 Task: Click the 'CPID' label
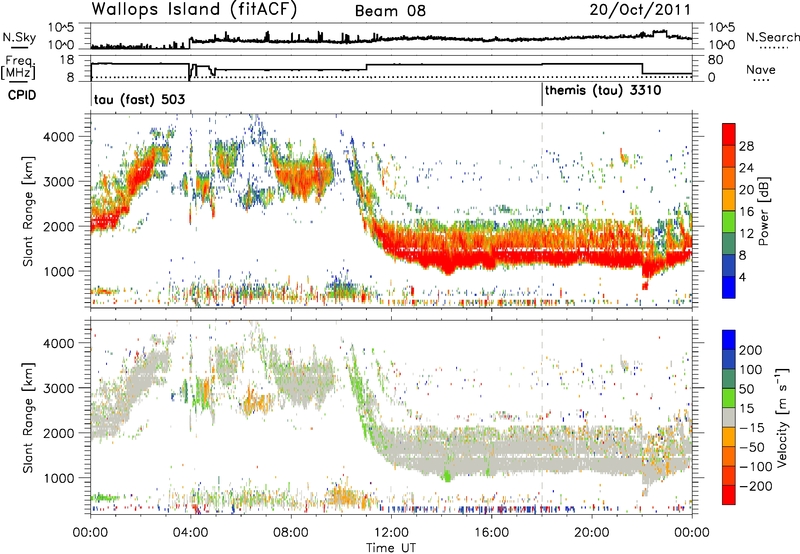[x=22, y=95]
